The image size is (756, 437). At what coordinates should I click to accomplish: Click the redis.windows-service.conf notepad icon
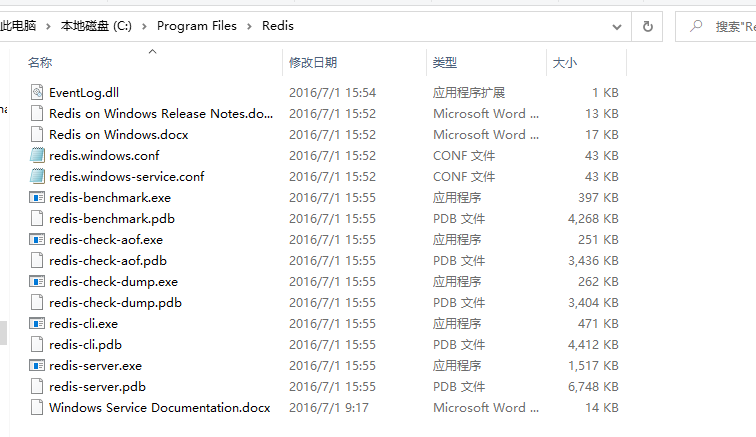click(x=37, y=177)
